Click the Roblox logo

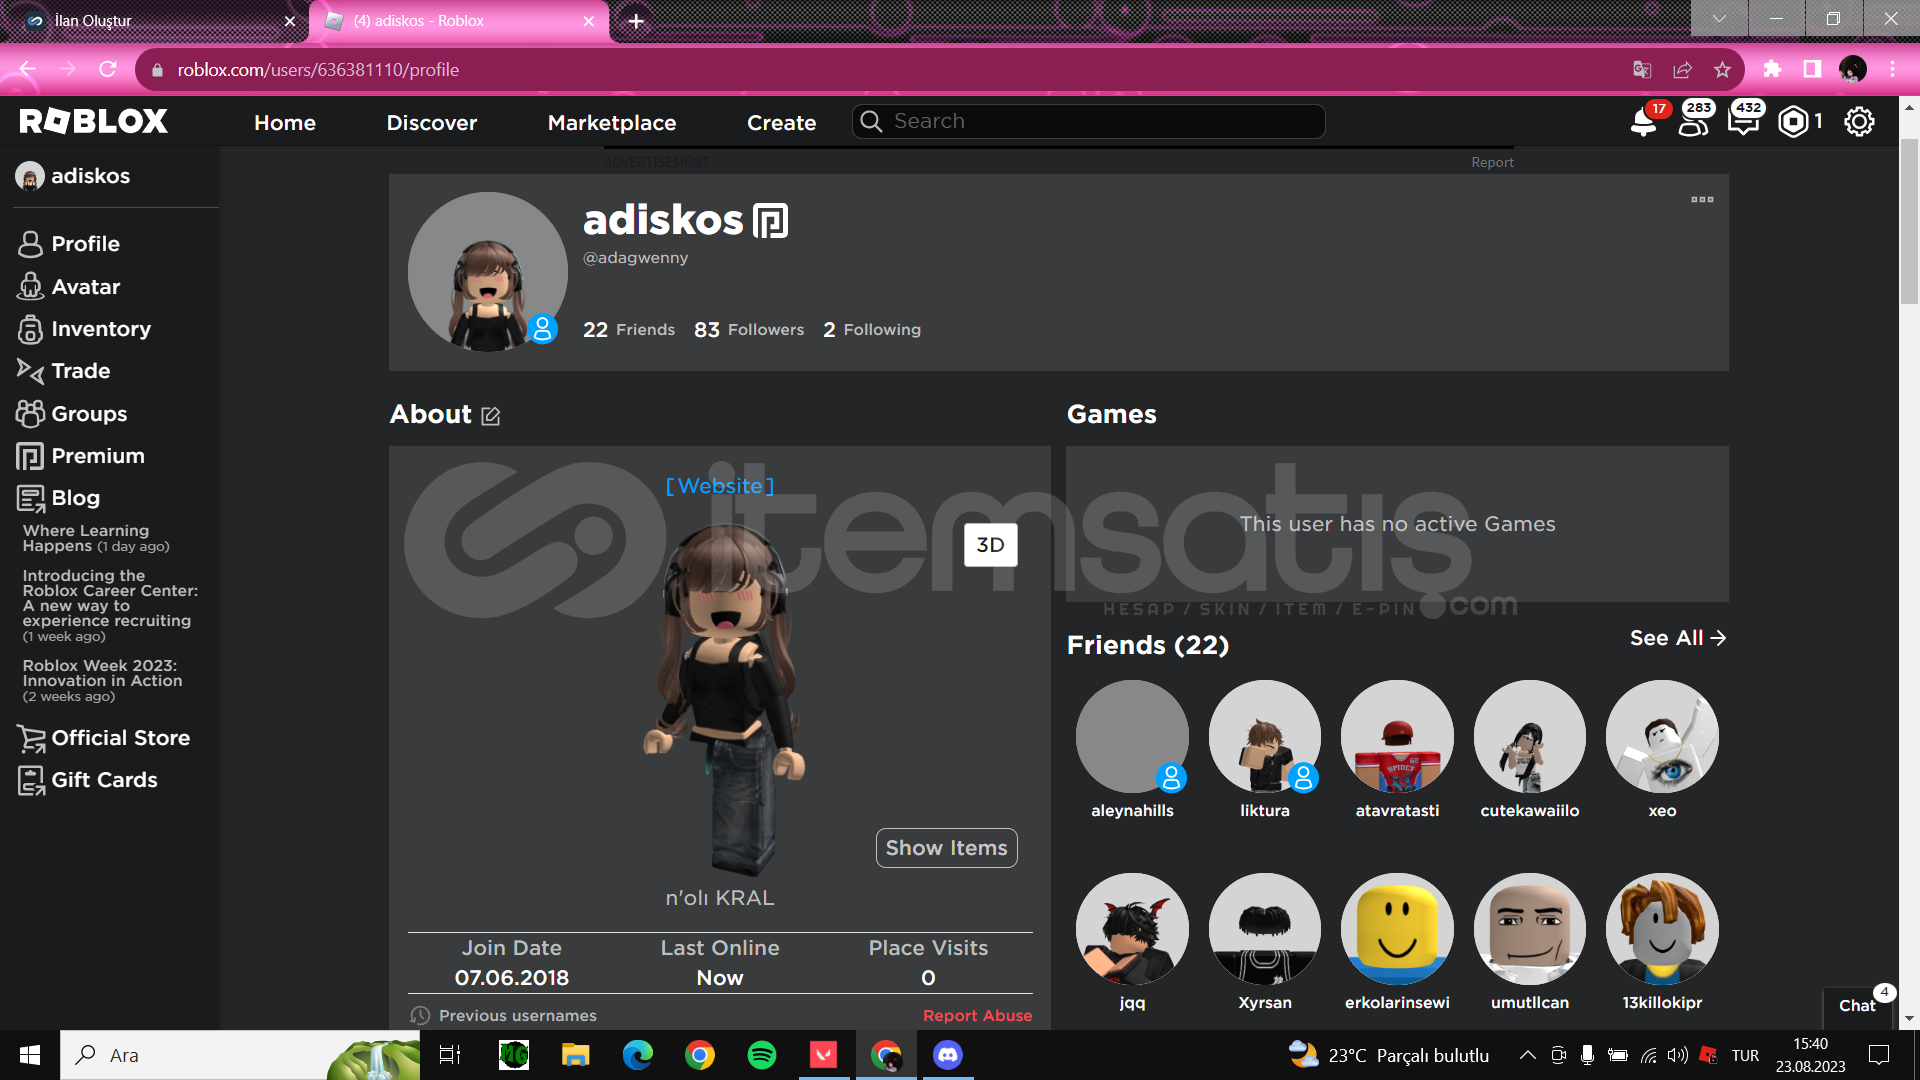[94, 122]
